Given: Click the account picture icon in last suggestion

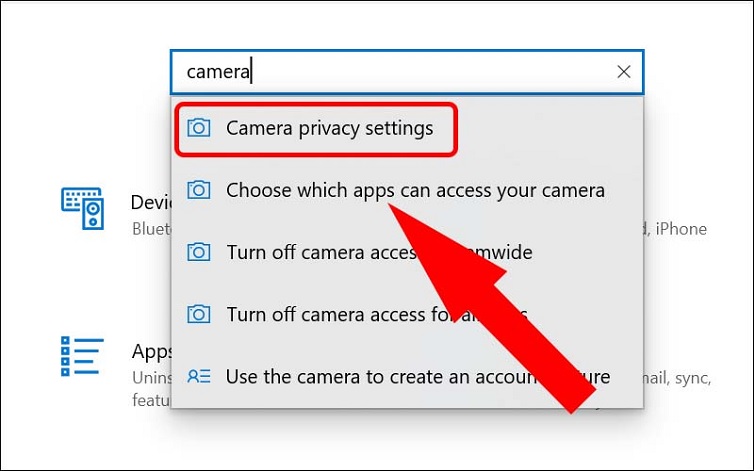Looking at the screenshot, I should 199,377.
